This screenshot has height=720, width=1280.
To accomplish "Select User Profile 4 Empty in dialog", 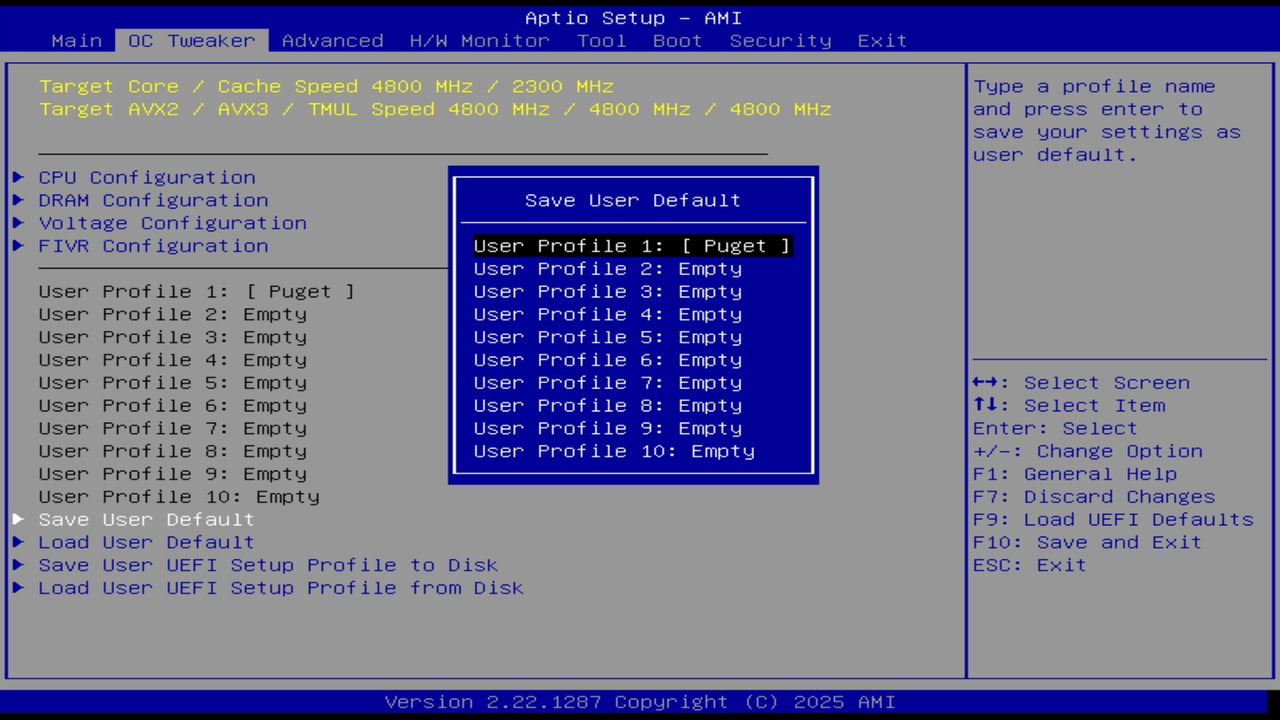I will pos(608,315).
